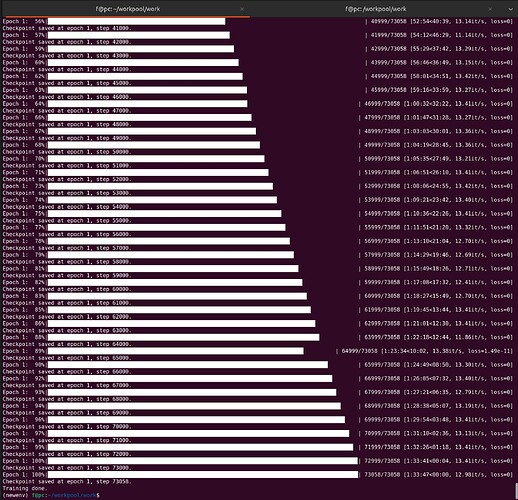This screenshot has height=500, width=518.
Task: Click the '49999/73058' progress count
Action: click(382, 145)
